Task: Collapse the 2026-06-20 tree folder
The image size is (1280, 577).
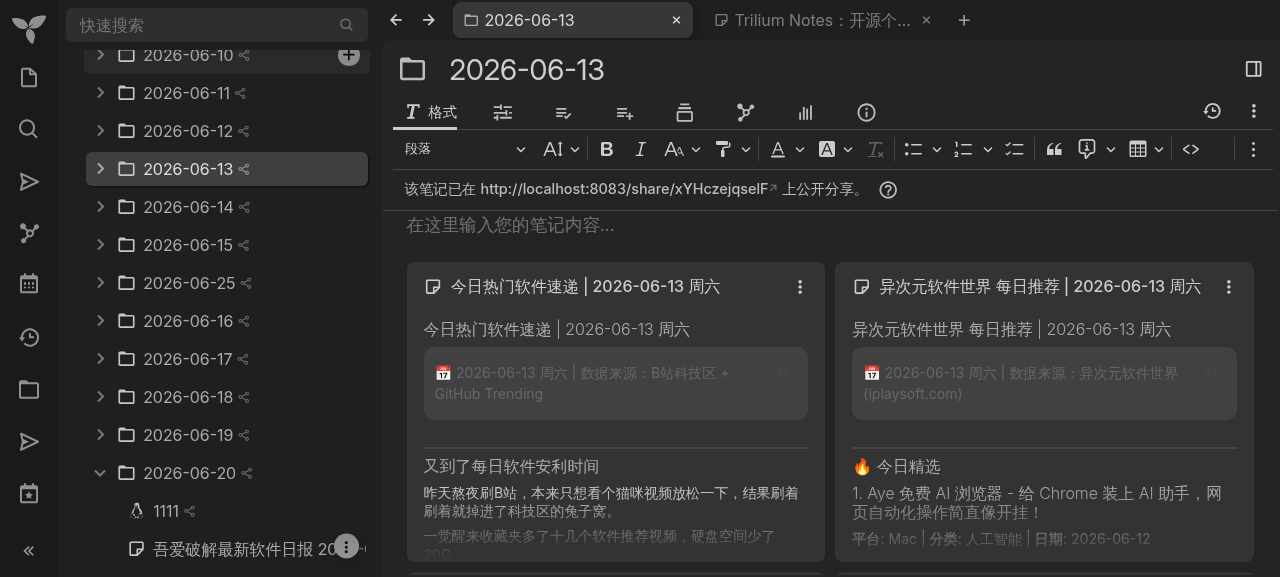Action: (100, 473)
